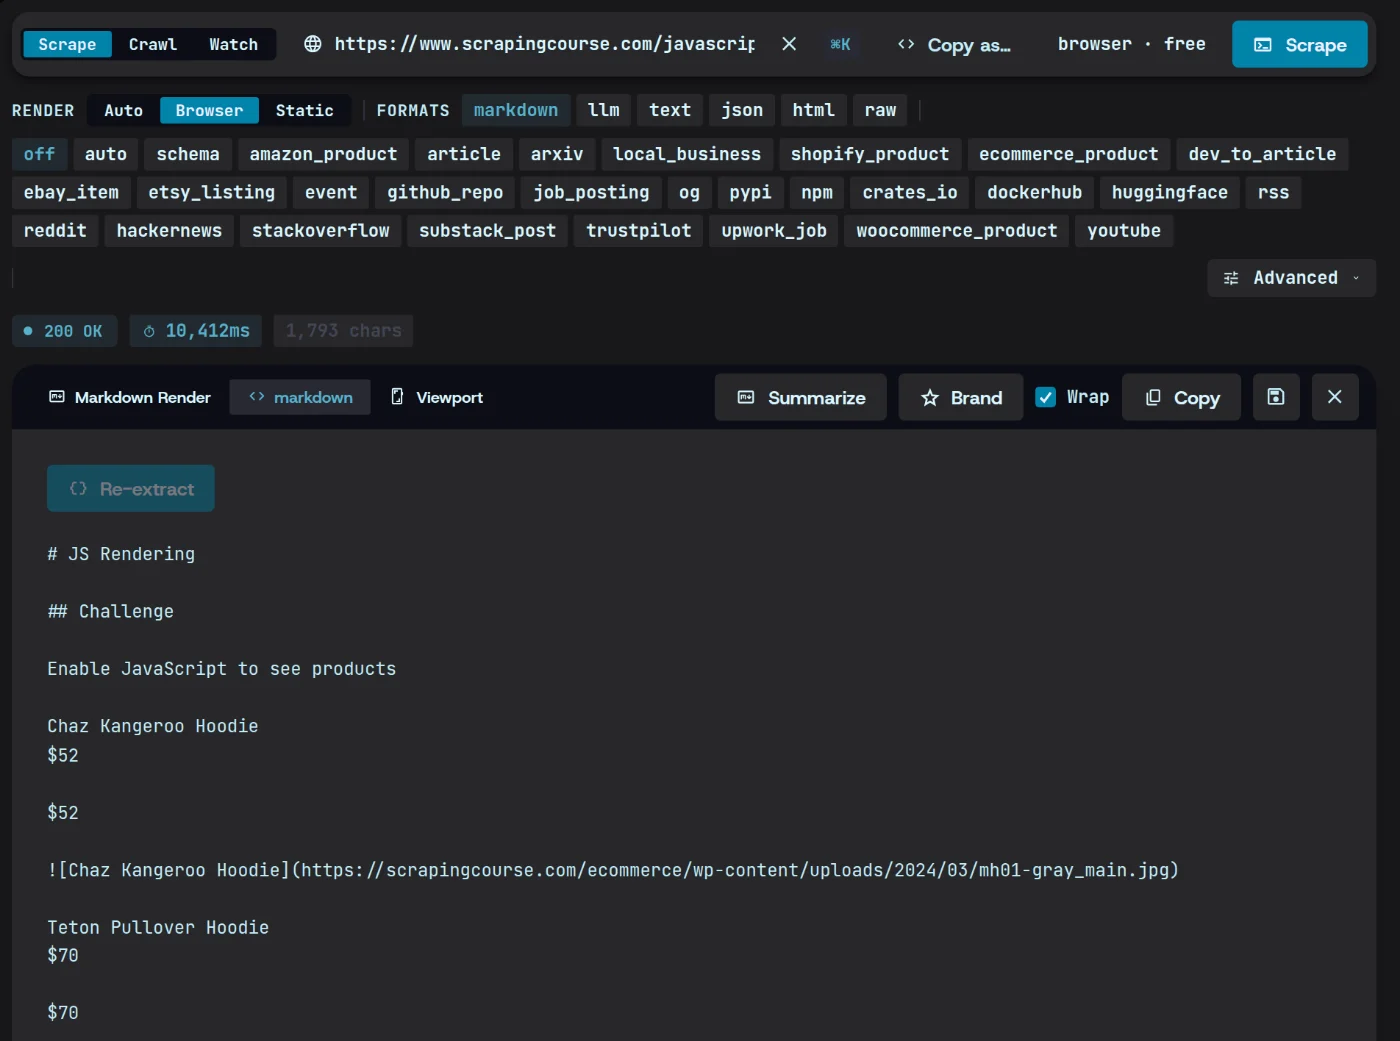Select the huggingface extractor
This screenshot has height=1041, width=1400.
click(x=1170, y=192)
